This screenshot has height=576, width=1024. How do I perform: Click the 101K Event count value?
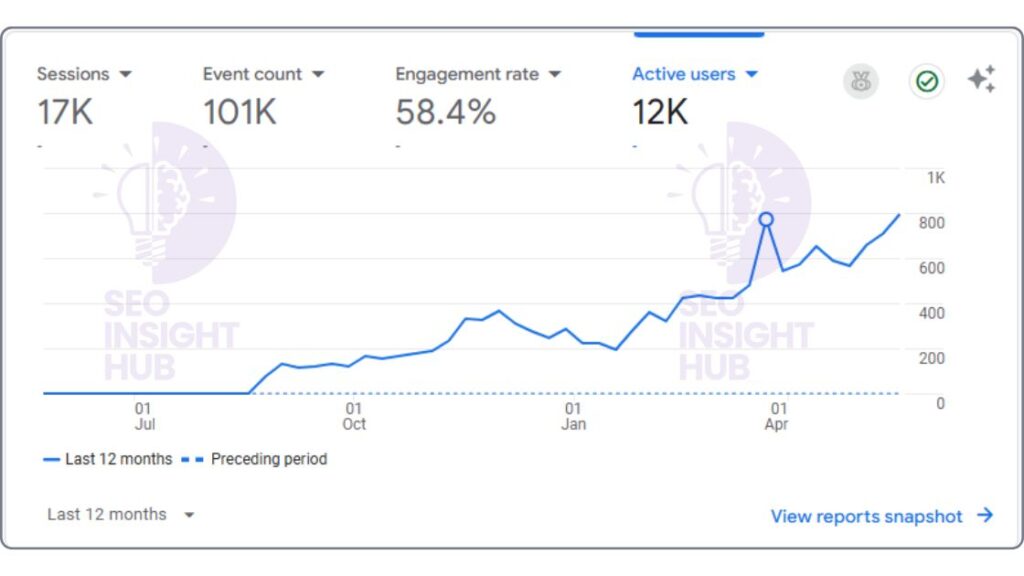(237, 111)
